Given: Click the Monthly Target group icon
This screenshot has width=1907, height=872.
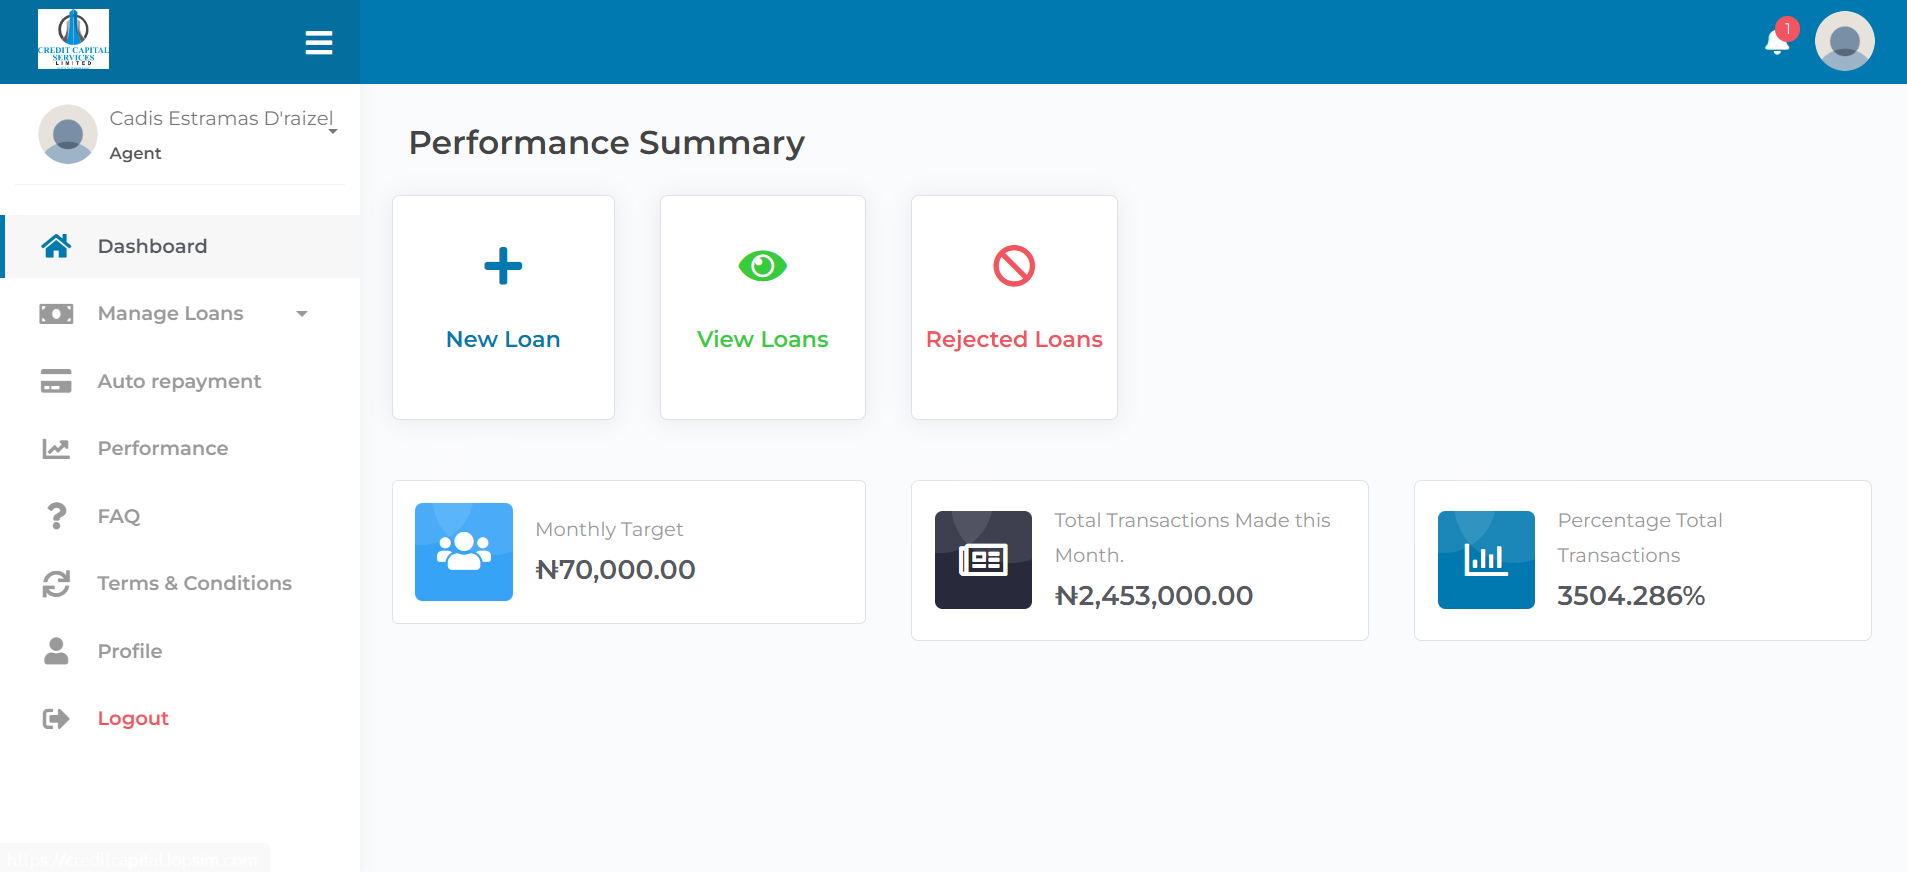Looking at the screenshot, I should [x=464, y=552].
